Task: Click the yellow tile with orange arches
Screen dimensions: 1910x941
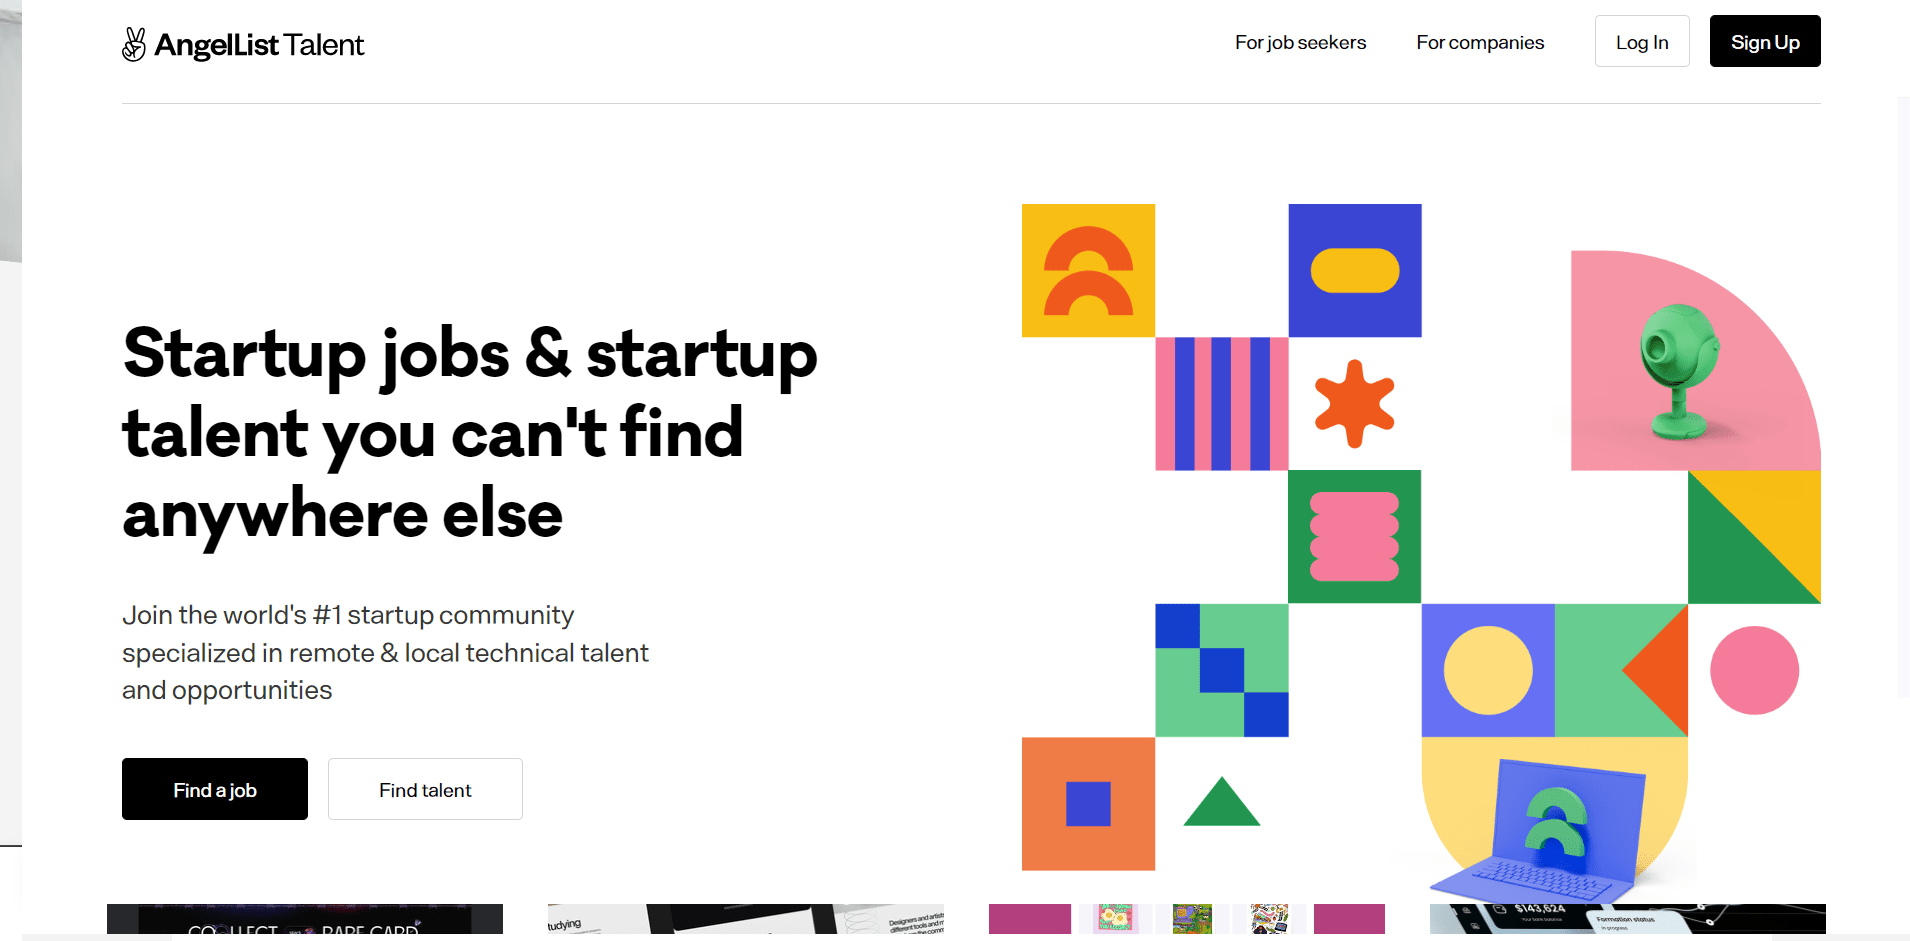Action: [x=1088, y=270]
